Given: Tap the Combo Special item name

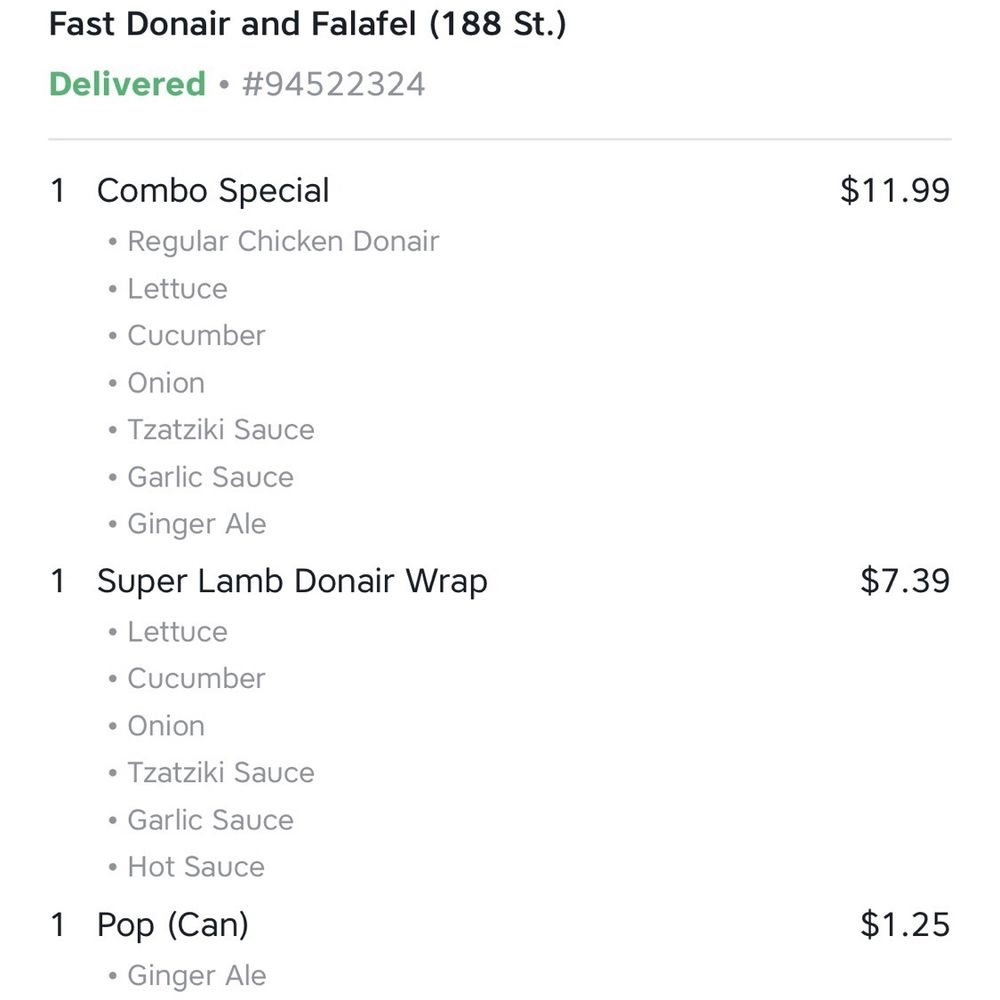Looking at the screenshot, I should tap(213, 191).
